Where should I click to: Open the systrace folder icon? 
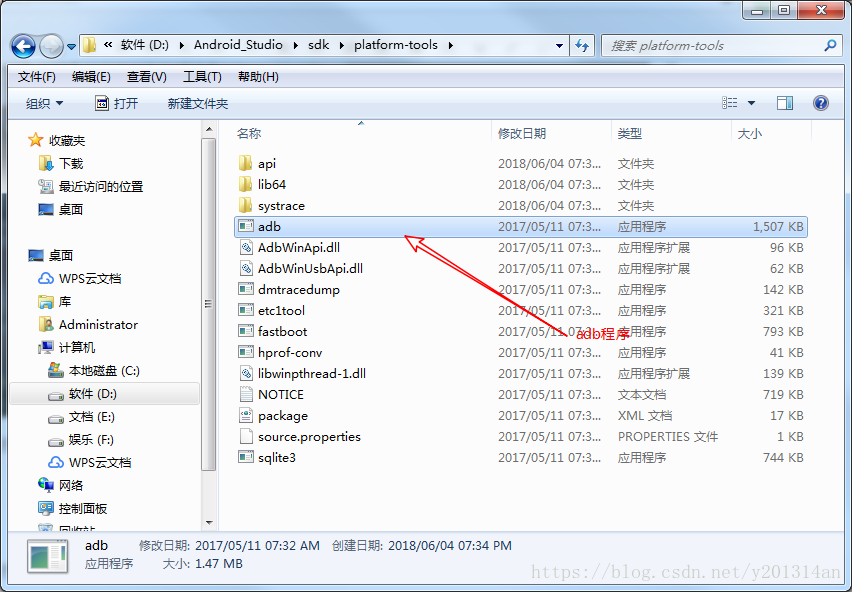246,205
